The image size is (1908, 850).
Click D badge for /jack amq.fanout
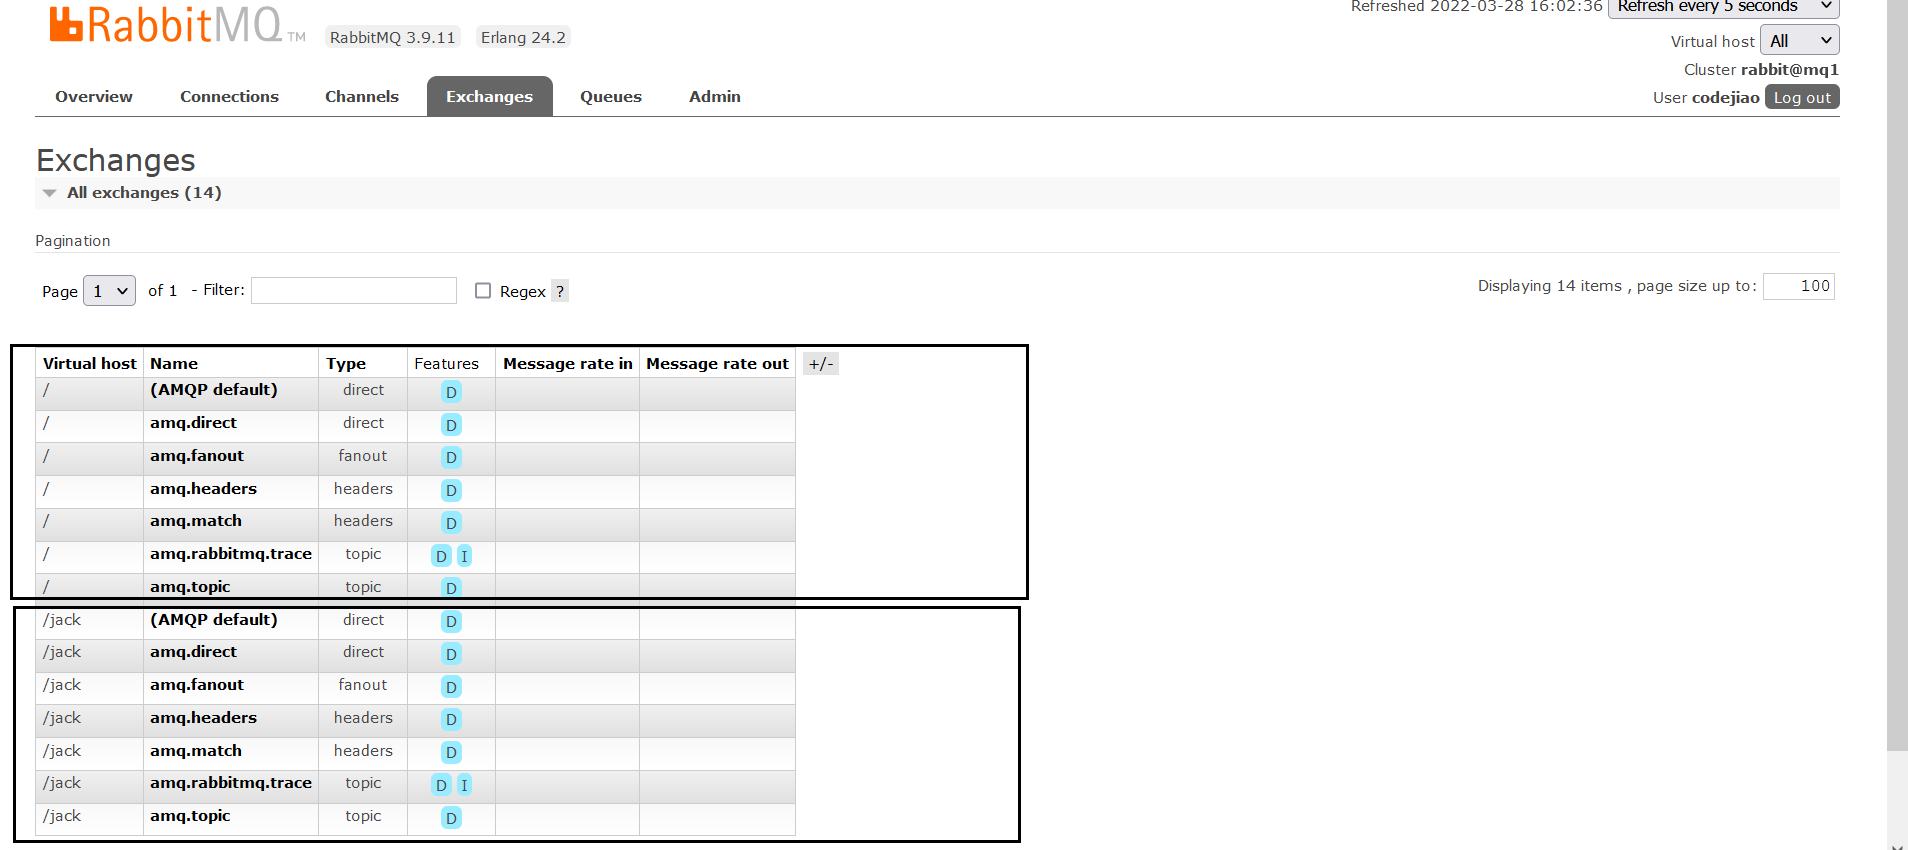click(451, 687)
